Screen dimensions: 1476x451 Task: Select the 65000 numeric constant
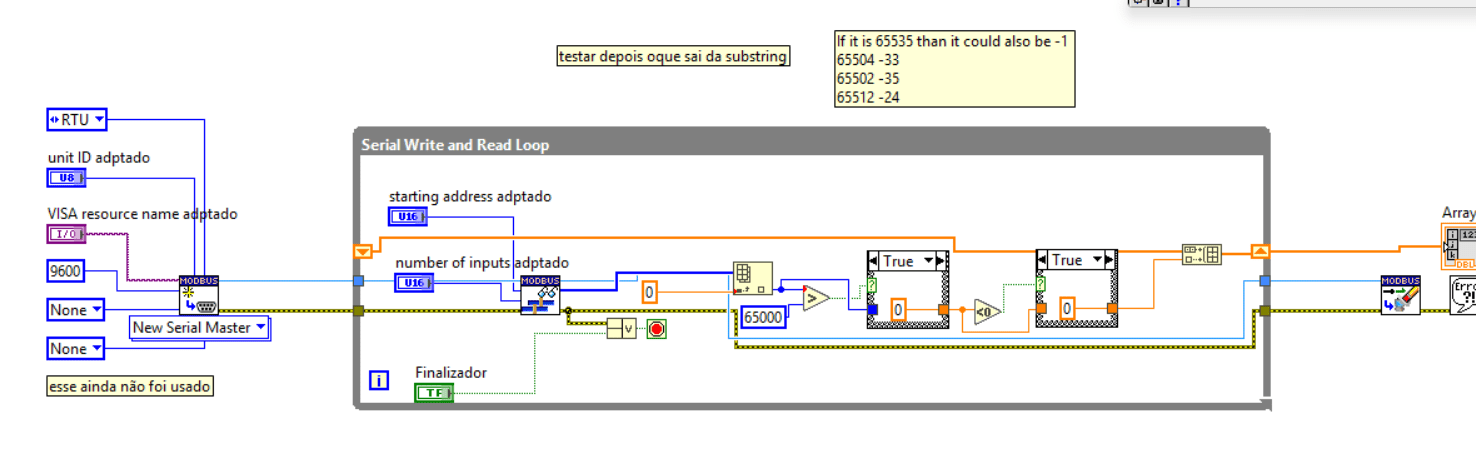[x=764, y=317]
